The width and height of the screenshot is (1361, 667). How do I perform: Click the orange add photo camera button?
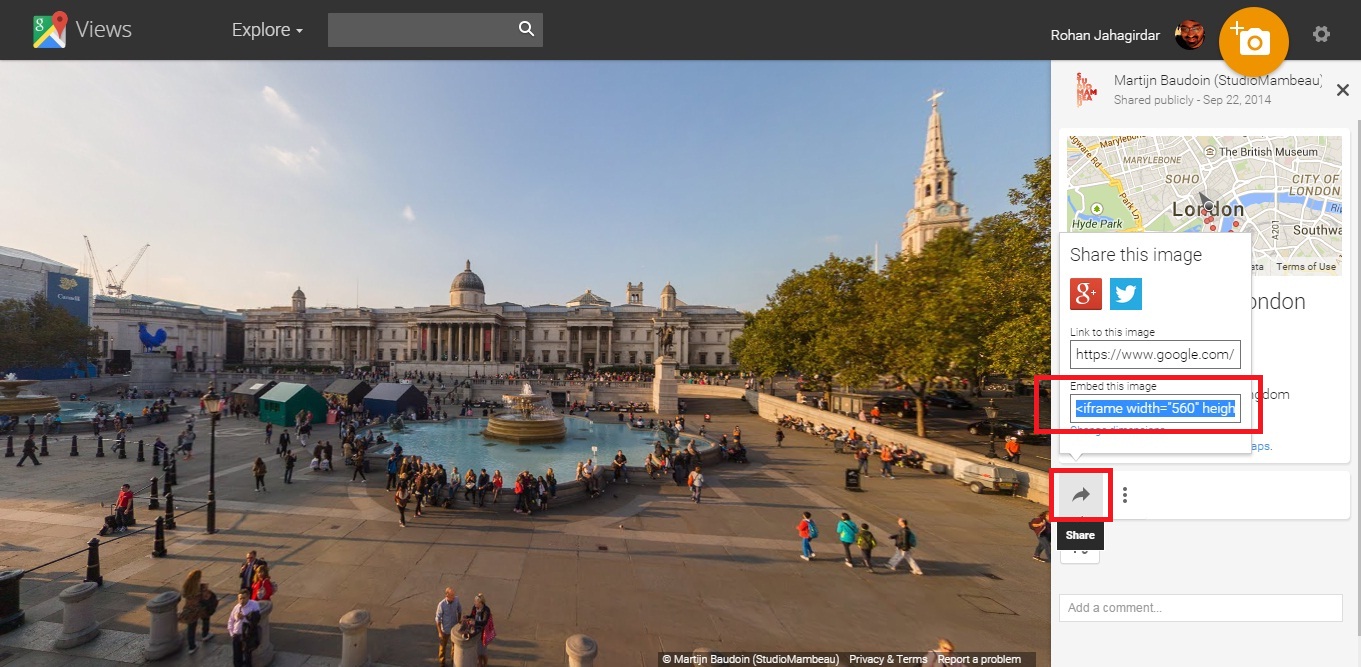[x=1254, y=41]
